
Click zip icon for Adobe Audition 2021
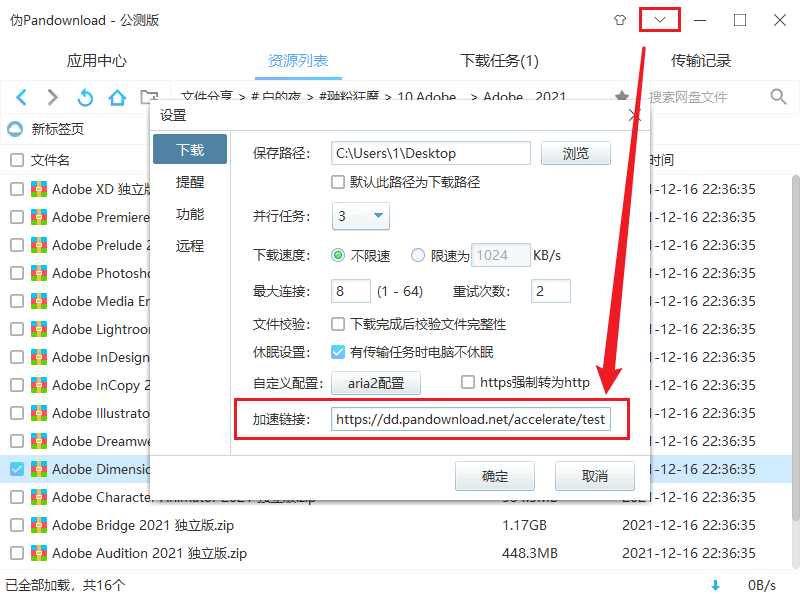click(x=39, y=553)
